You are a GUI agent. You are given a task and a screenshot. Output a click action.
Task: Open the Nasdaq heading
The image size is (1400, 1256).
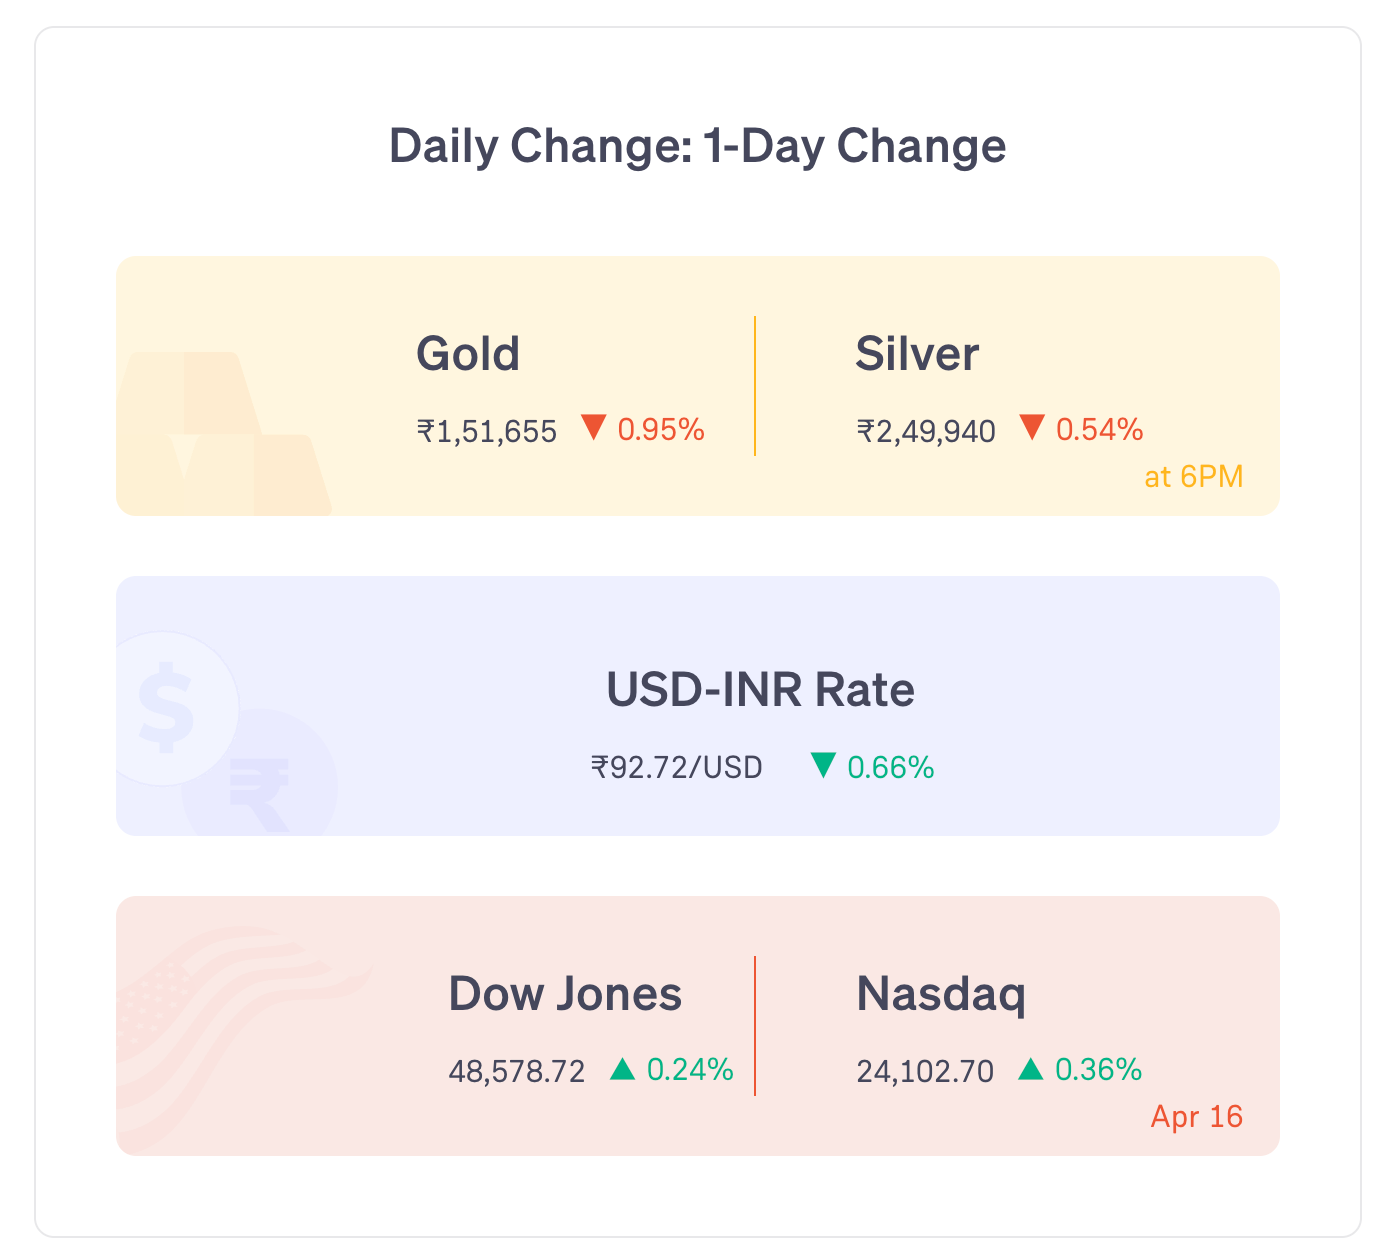(941, 994)
